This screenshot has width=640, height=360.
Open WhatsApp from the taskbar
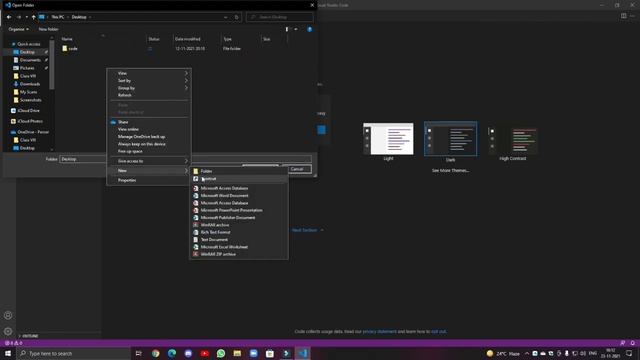[x=221, y=353]
